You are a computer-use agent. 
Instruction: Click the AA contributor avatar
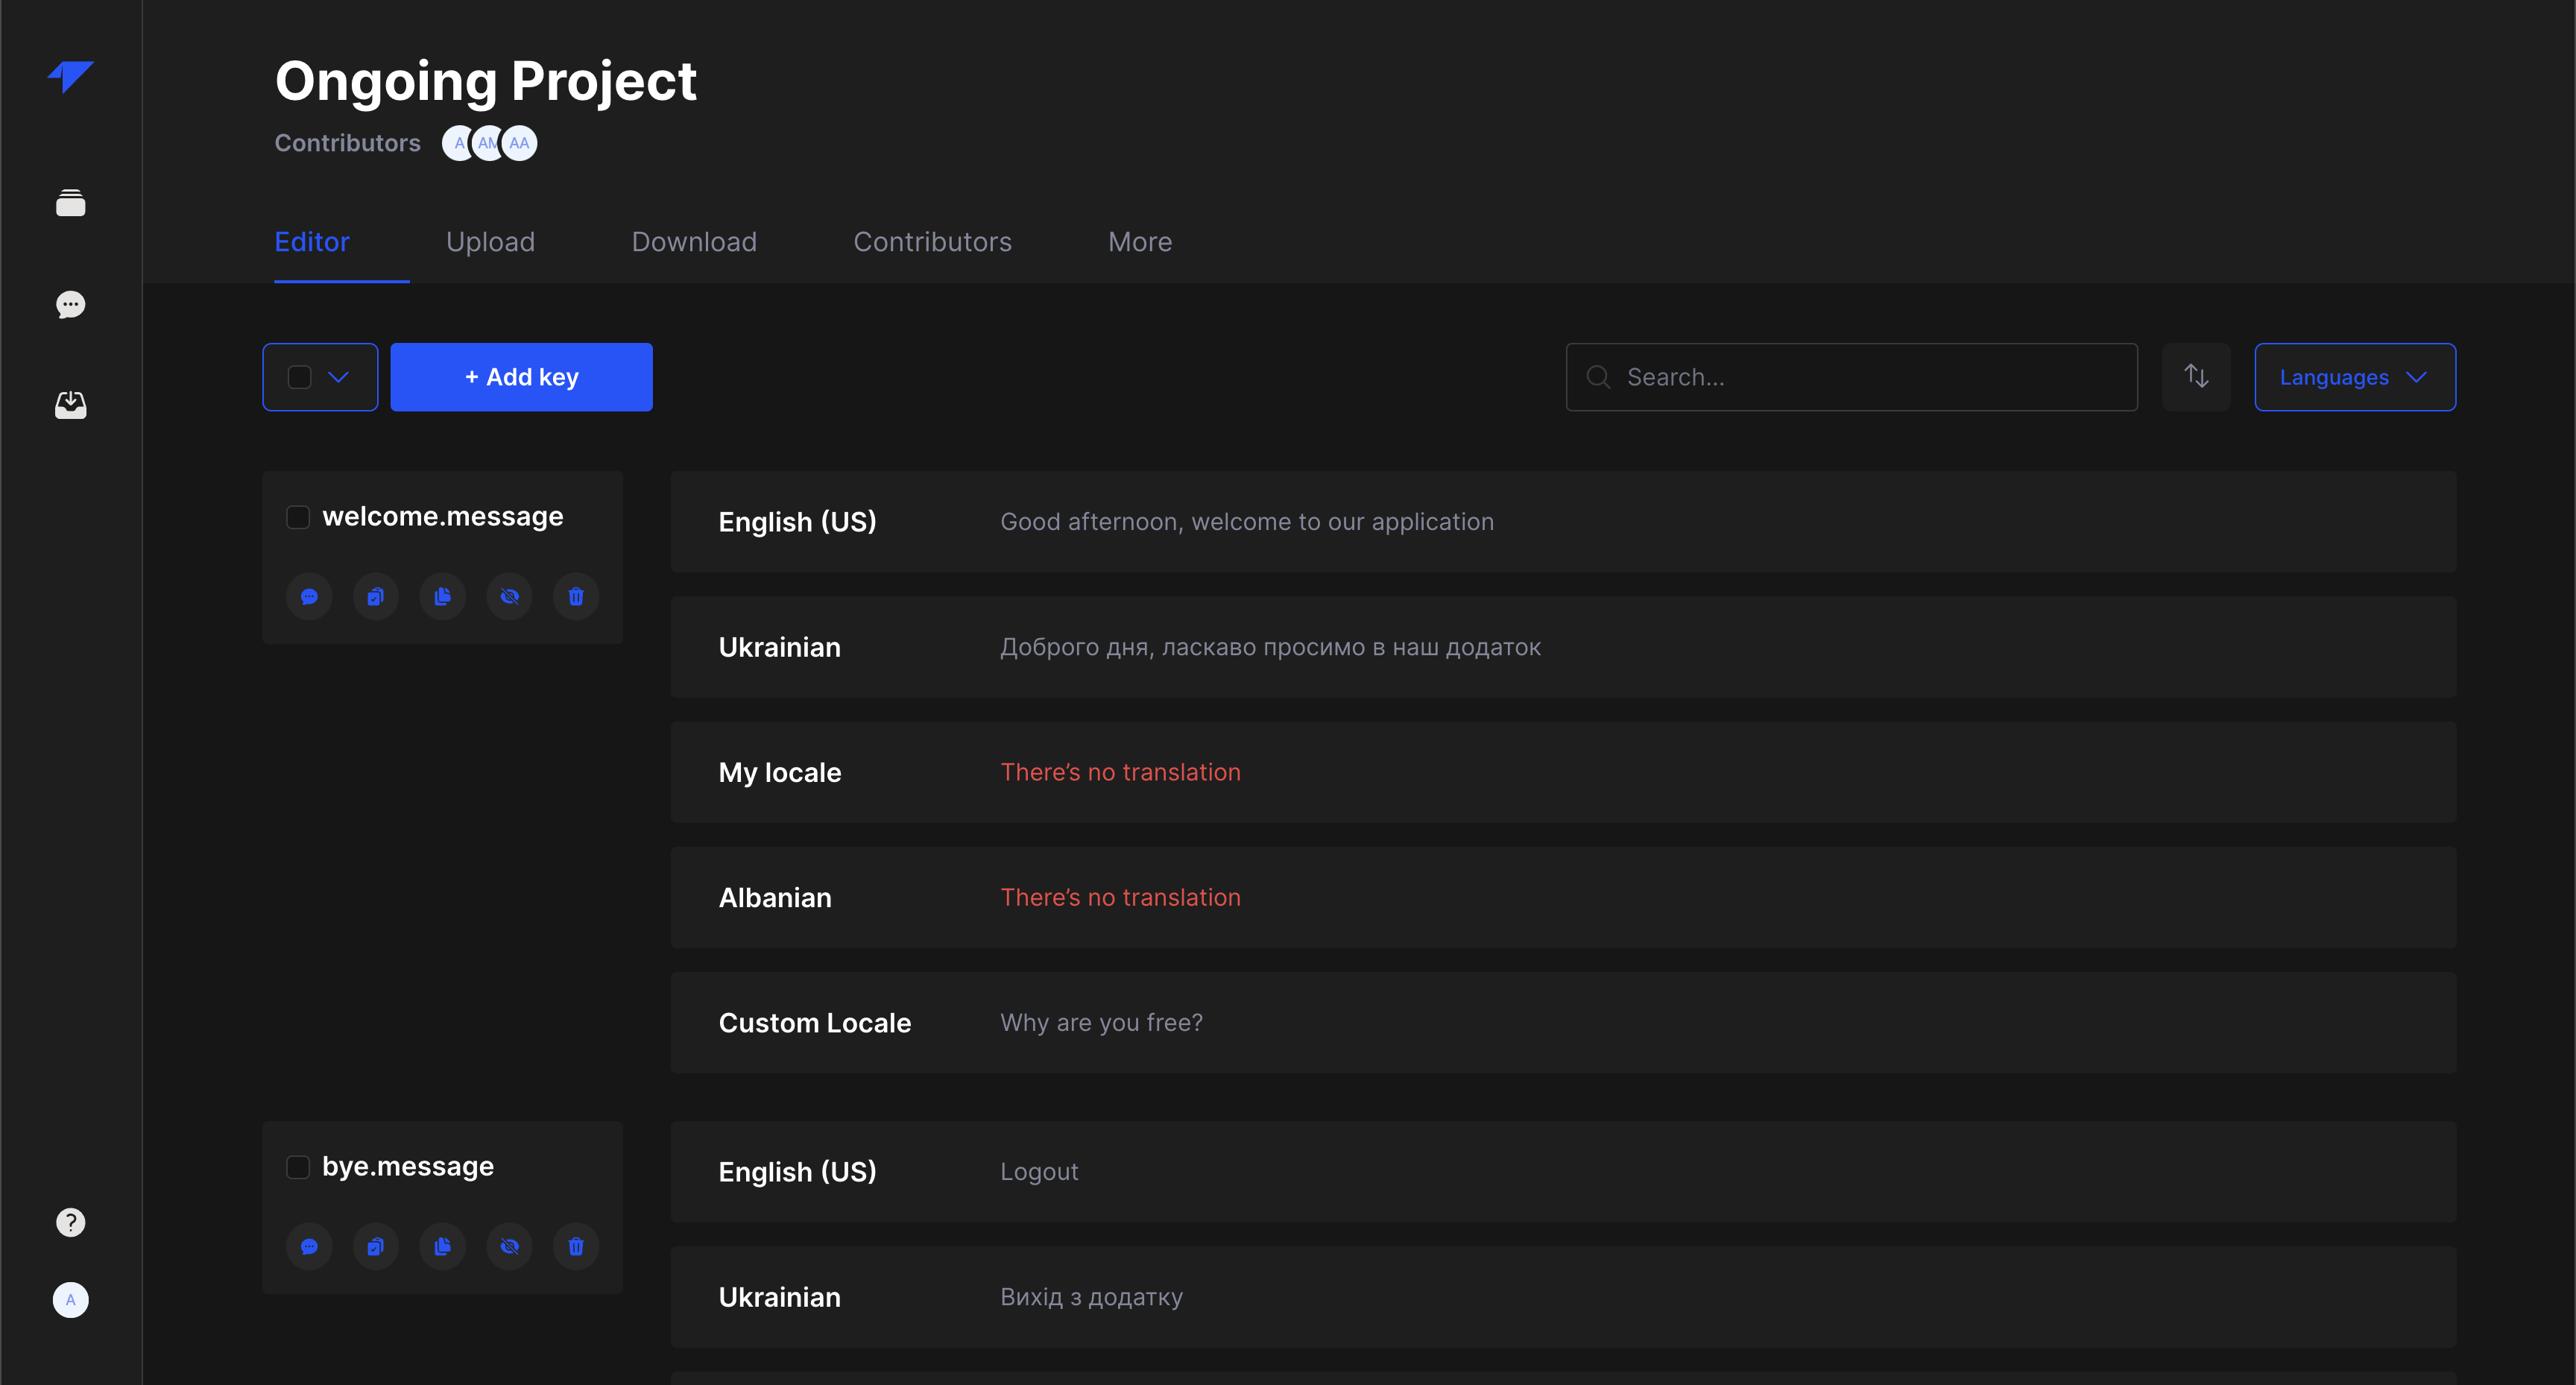tap(519, 143)
